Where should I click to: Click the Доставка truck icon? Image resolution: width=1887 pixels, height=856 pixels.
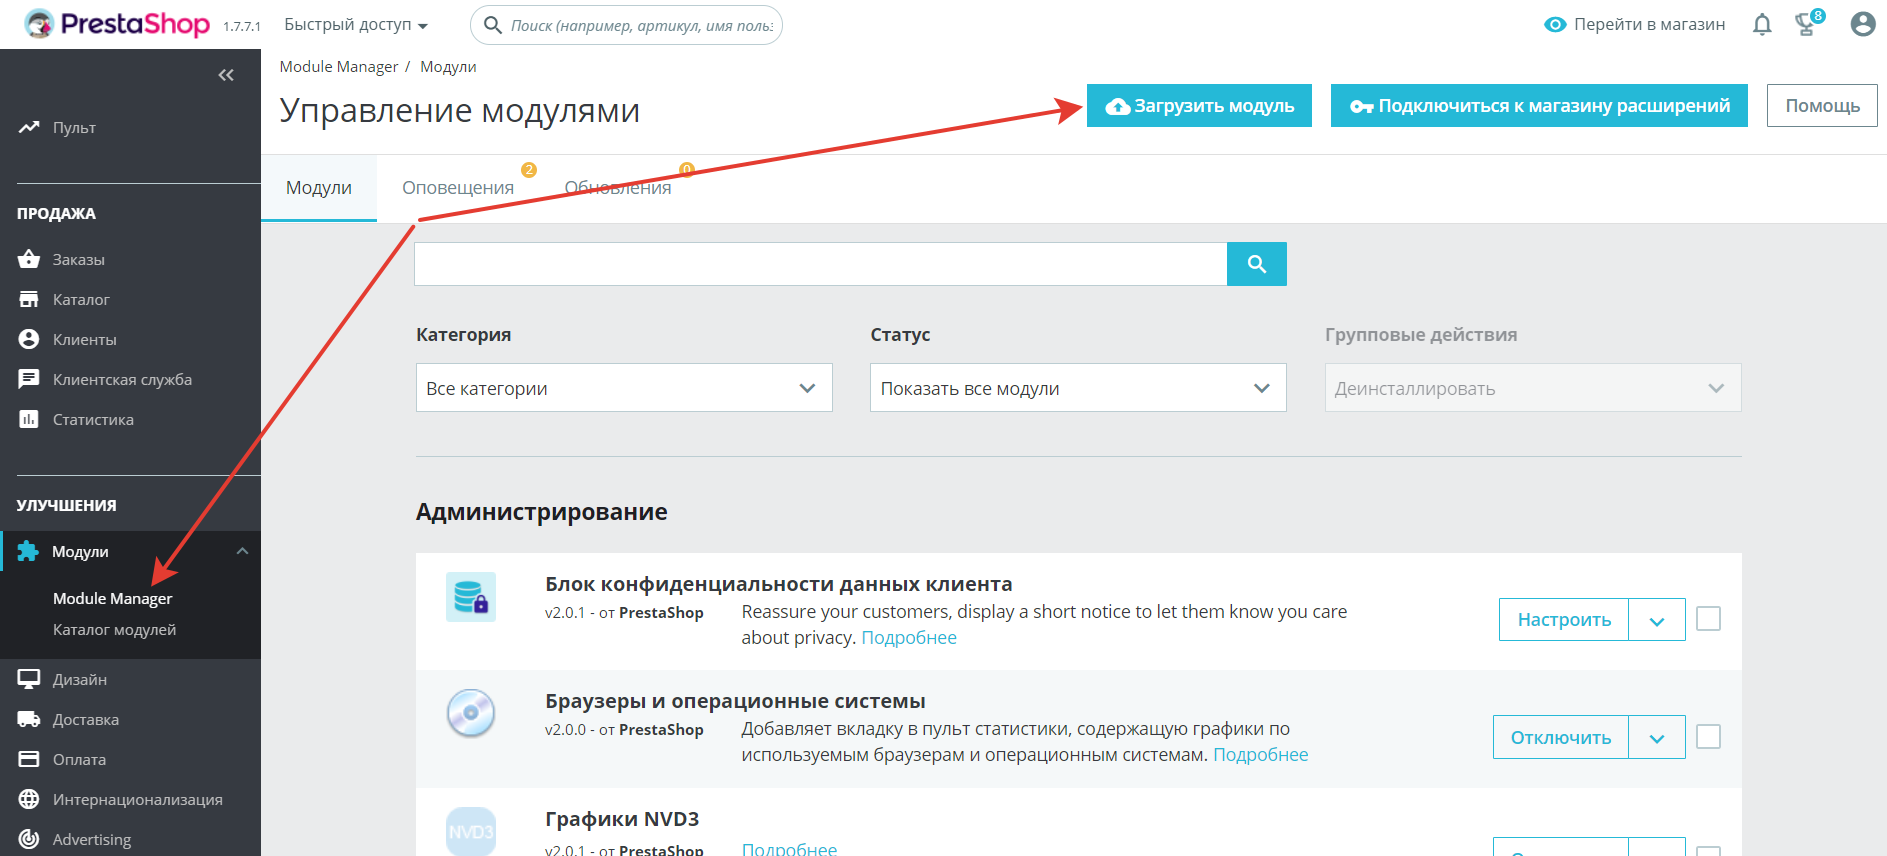point(29,719)
